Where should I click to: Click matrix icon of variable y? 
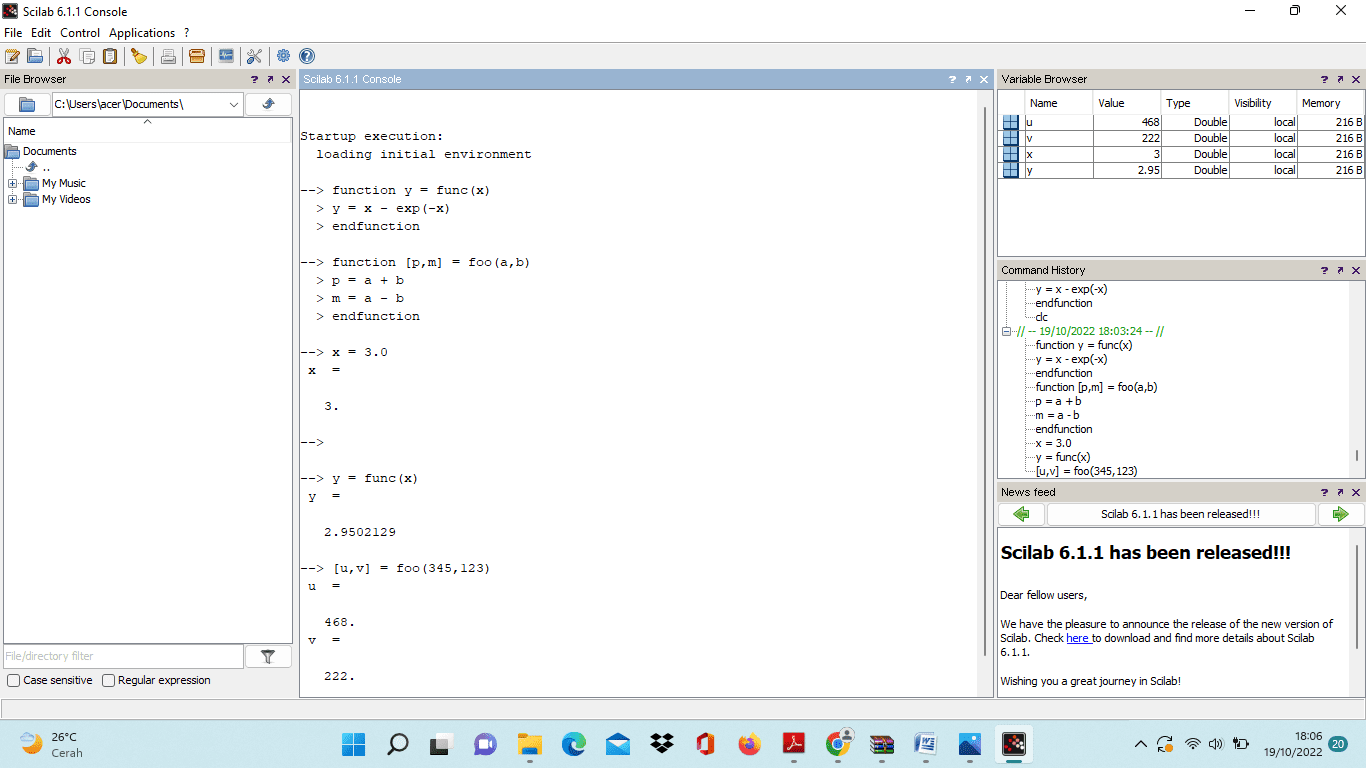[x=1010, y=170]
